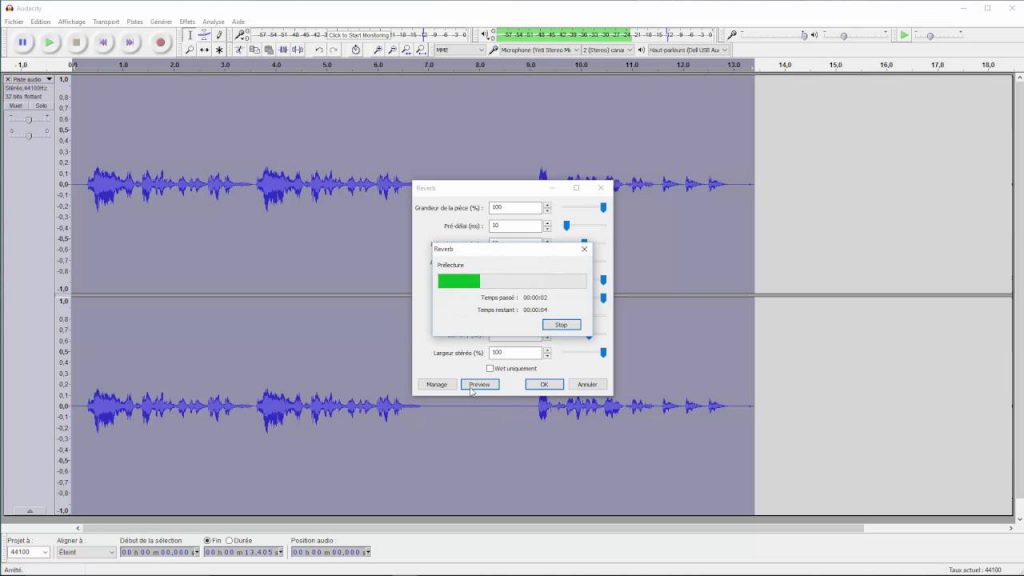This screenshot has height=576, width=1024.
Task: Click the Silence audio icon
Action: [298, 50]
